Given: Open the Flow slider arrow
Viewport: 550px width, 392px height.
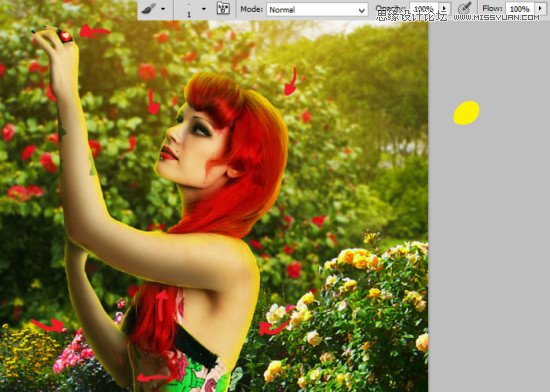Looking at the screenshot, I should (540, 8).
